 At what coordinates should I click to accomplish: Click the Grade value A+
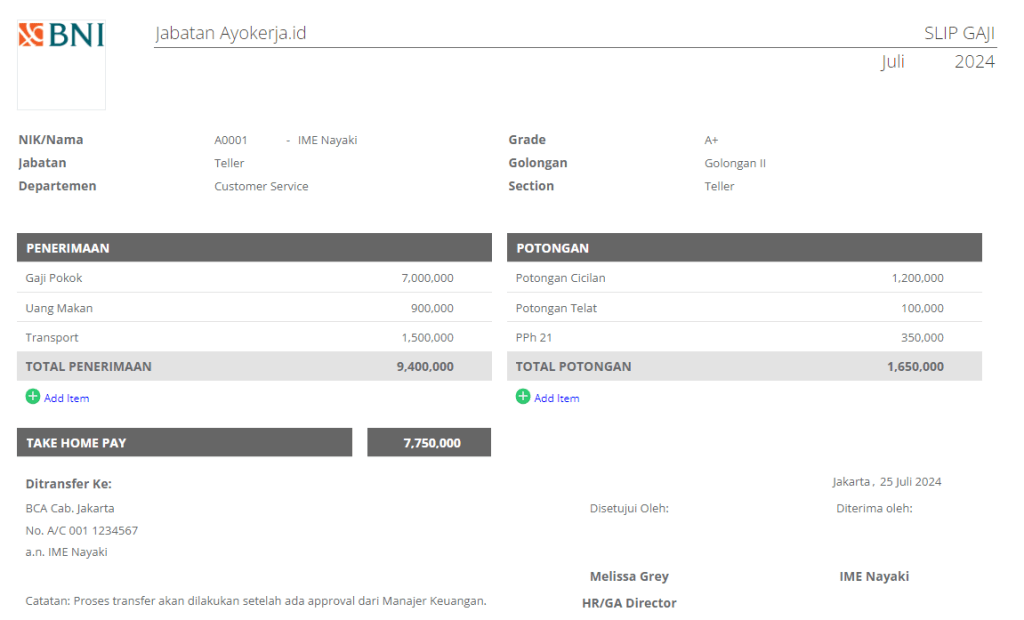pyautogui.click(x=711, y=140)
